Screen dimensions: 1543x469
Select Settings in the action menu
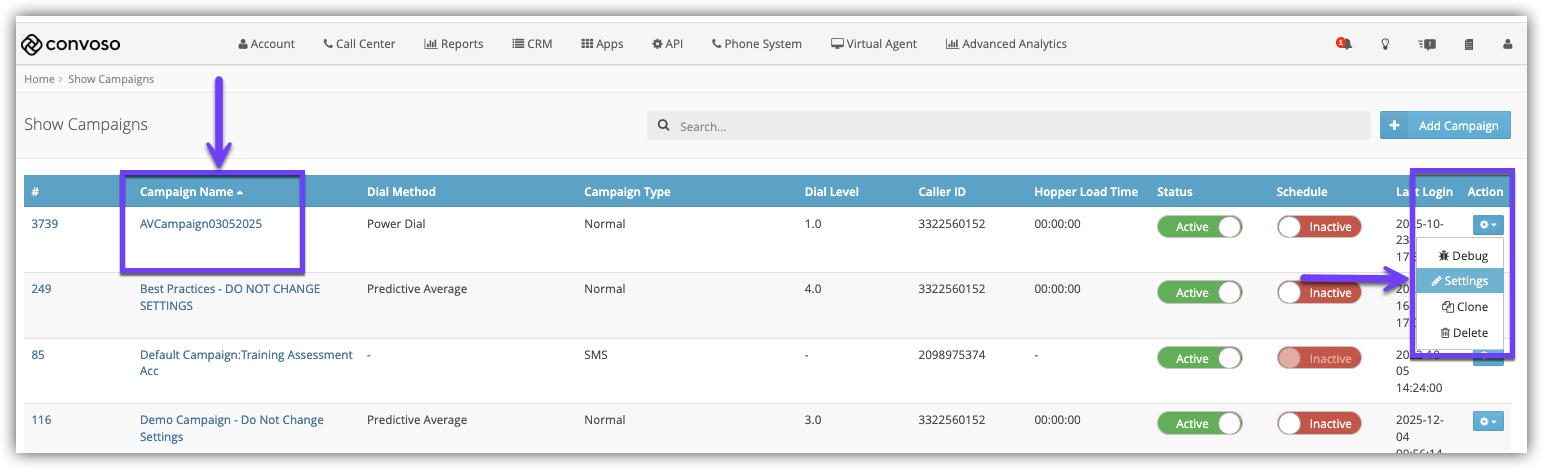[1459, 282]
